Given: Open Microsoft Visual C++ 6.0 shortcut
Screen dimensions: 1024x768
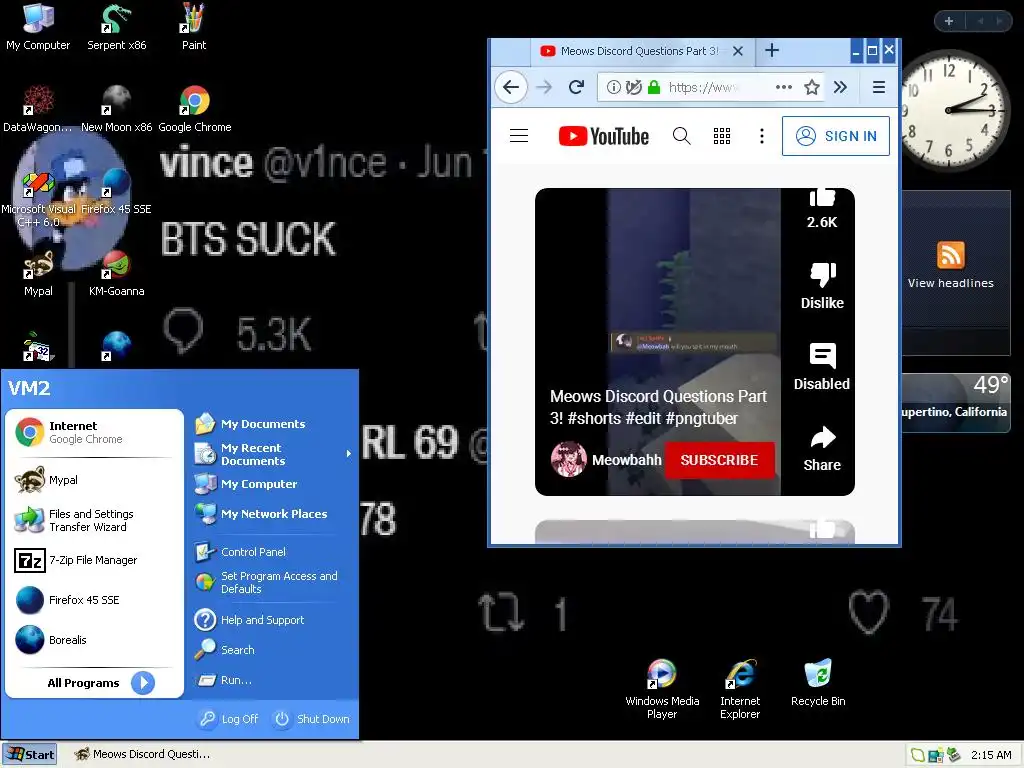Looking at the screenshot, I should point(38,197).
